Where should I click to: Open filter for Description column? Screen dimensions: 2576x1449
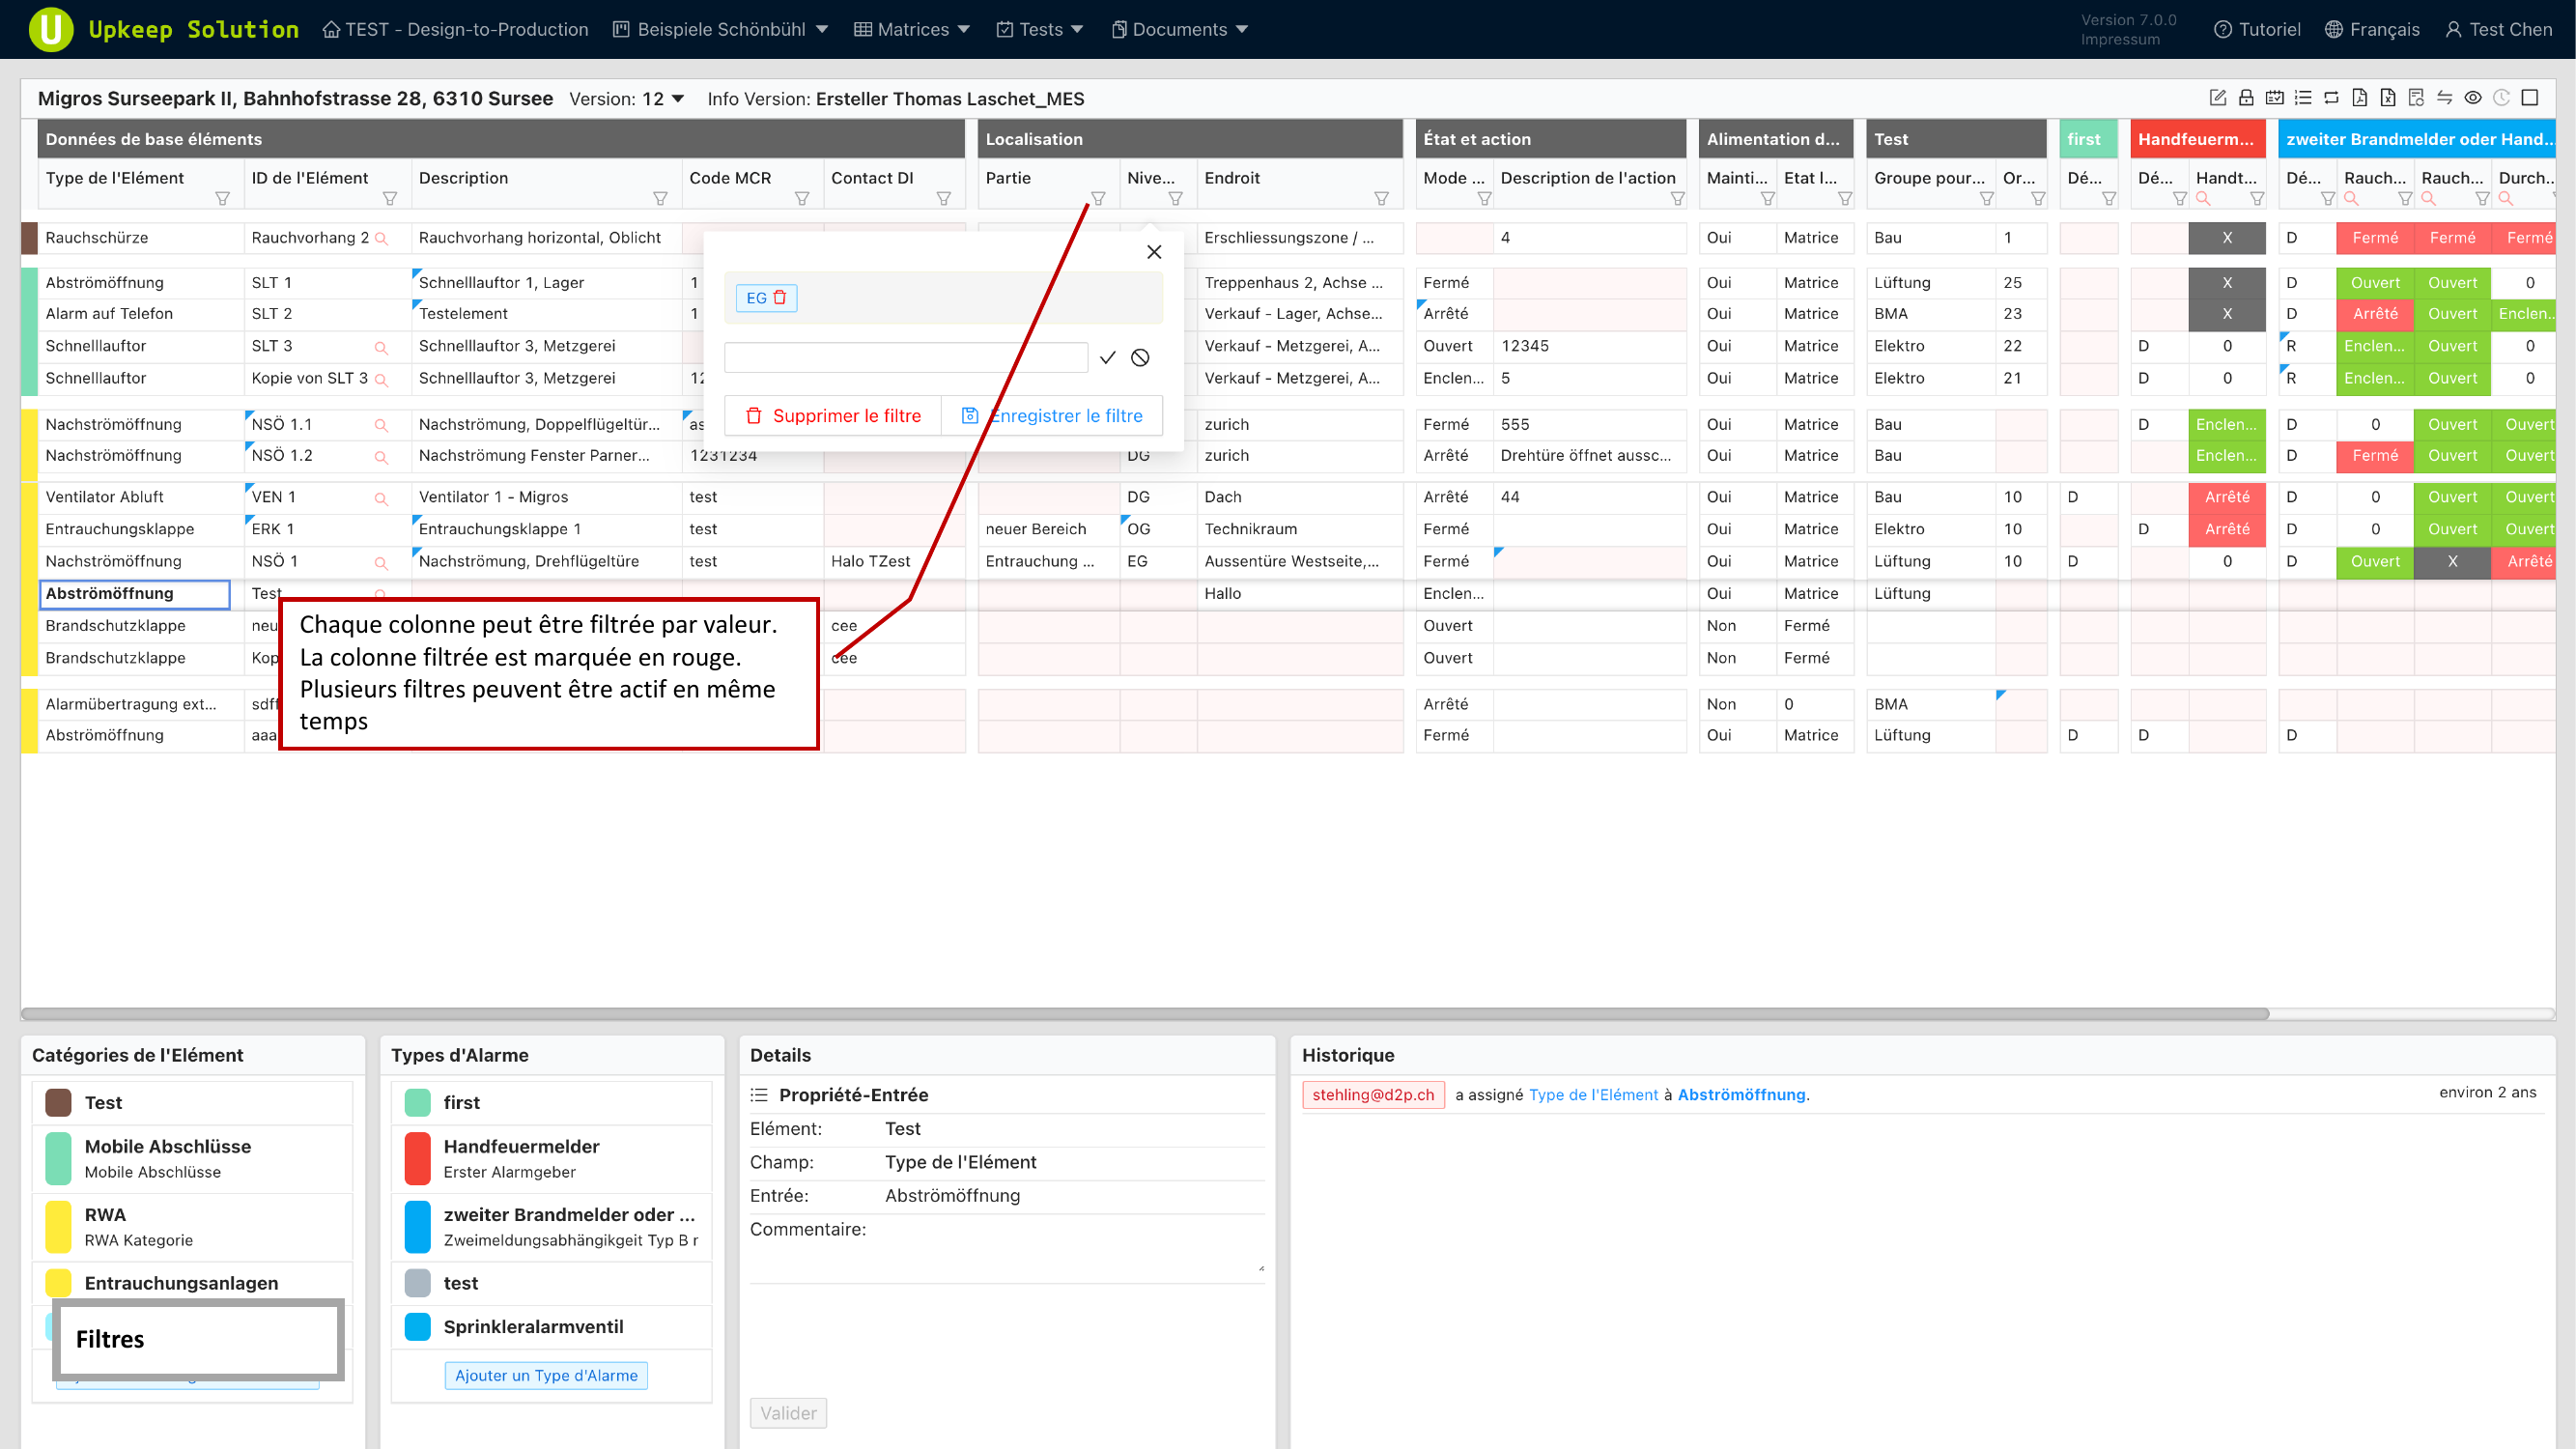tap(660, 198)
